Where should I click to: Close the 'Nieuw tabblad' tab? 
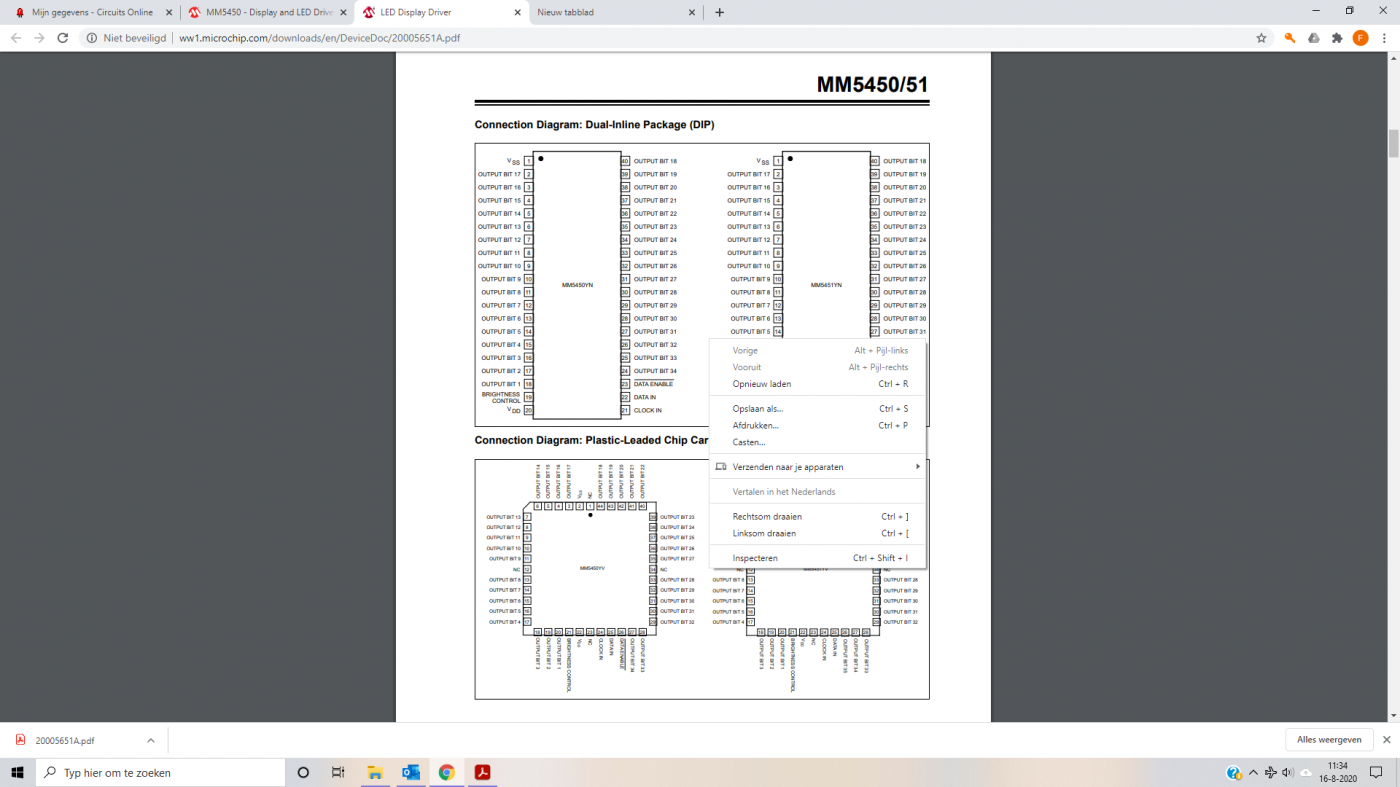(x=692, y=13)
